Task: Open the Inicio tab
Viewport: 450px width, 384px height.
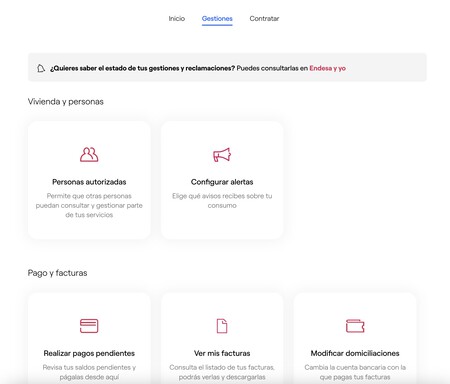Action: coord(177,19)
